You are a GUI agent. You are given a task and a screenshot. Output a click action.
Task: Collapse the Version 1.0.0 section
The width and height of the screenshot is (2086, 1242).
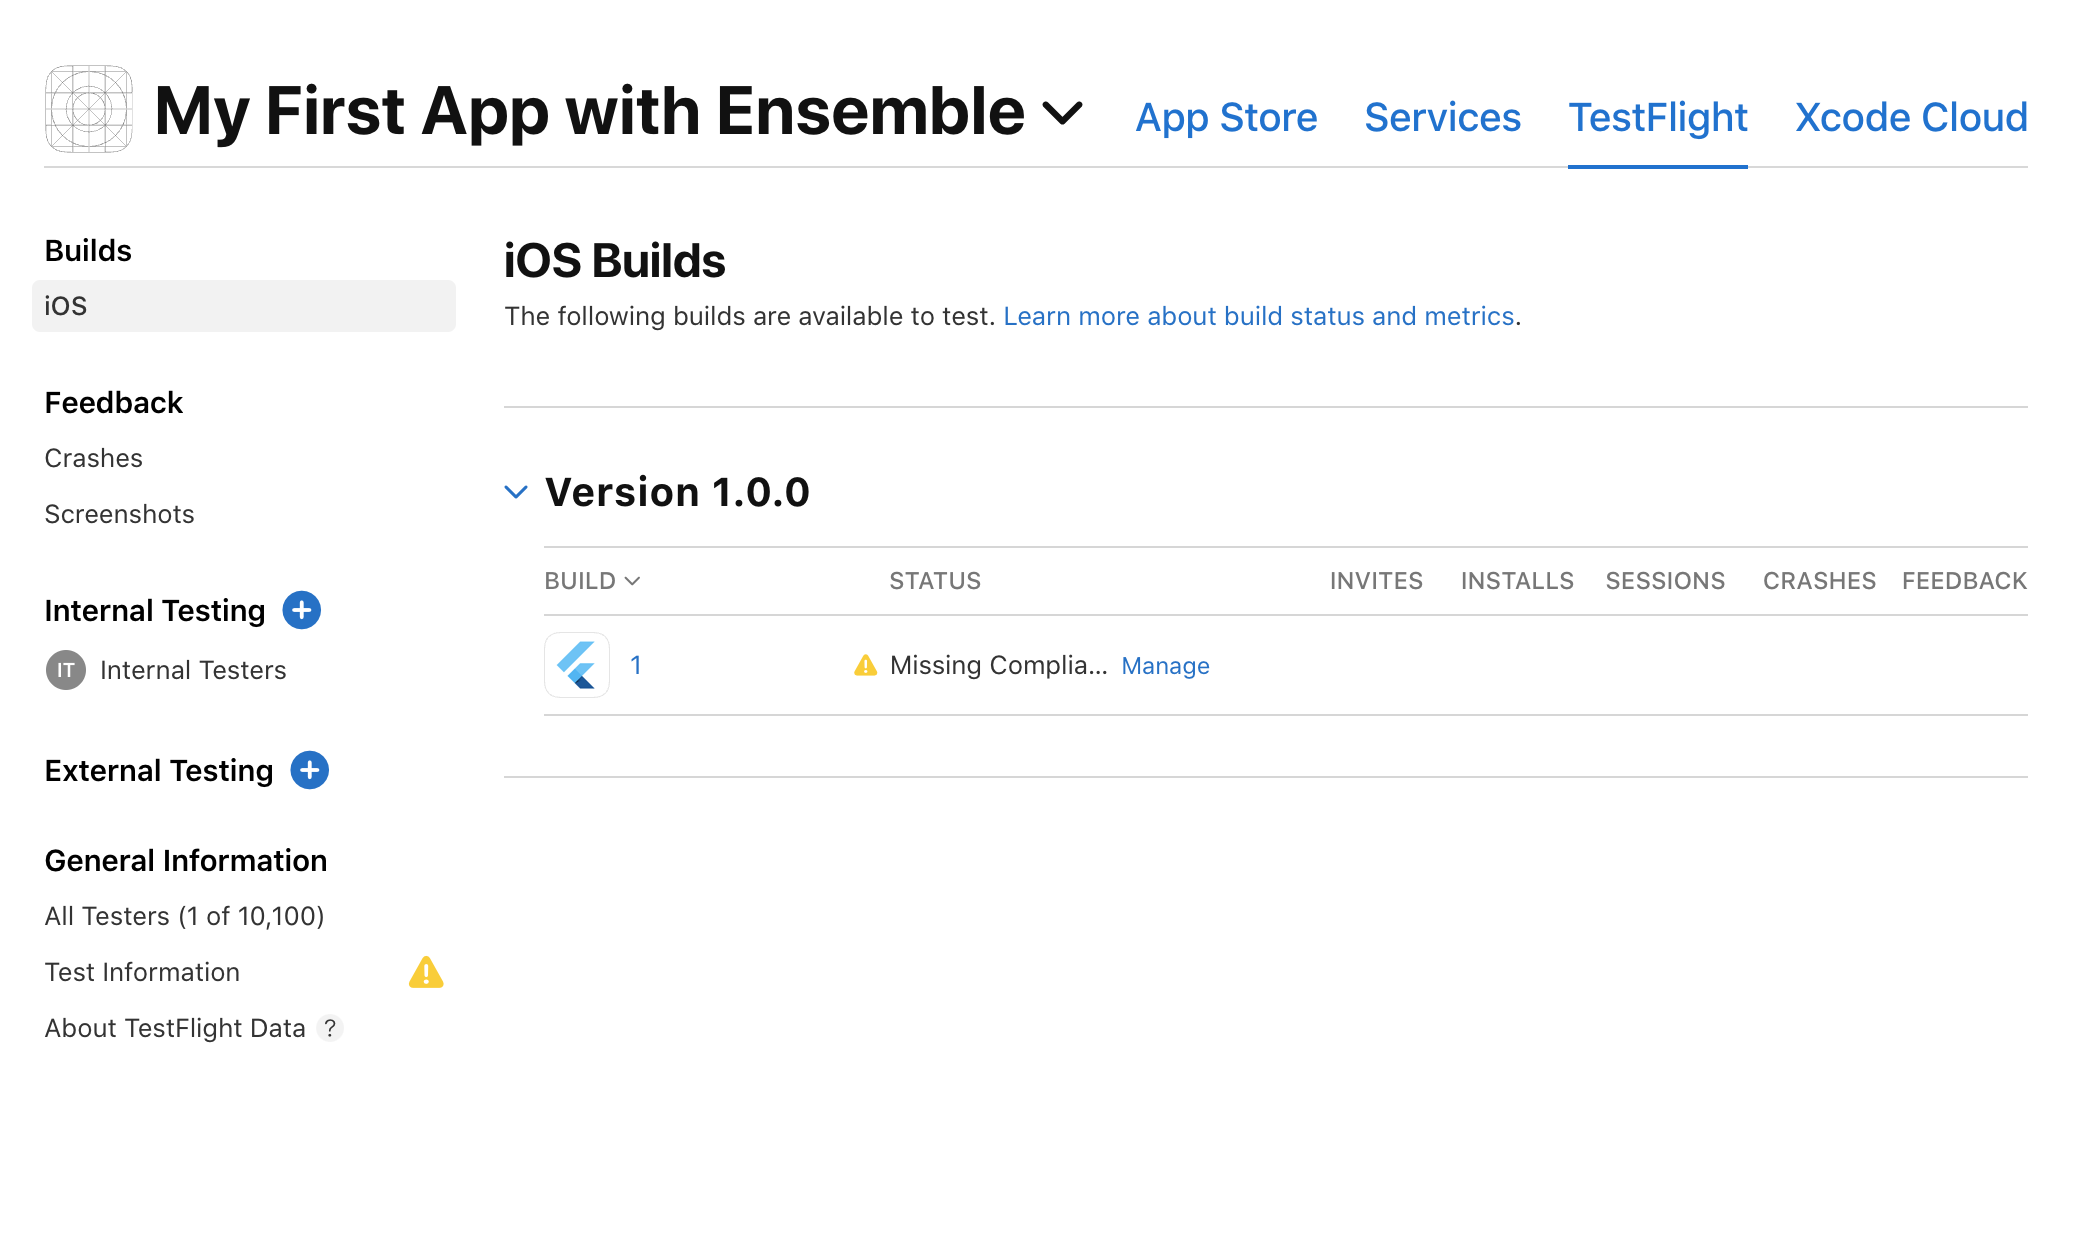pyautogui.click(x=516, y=491)
